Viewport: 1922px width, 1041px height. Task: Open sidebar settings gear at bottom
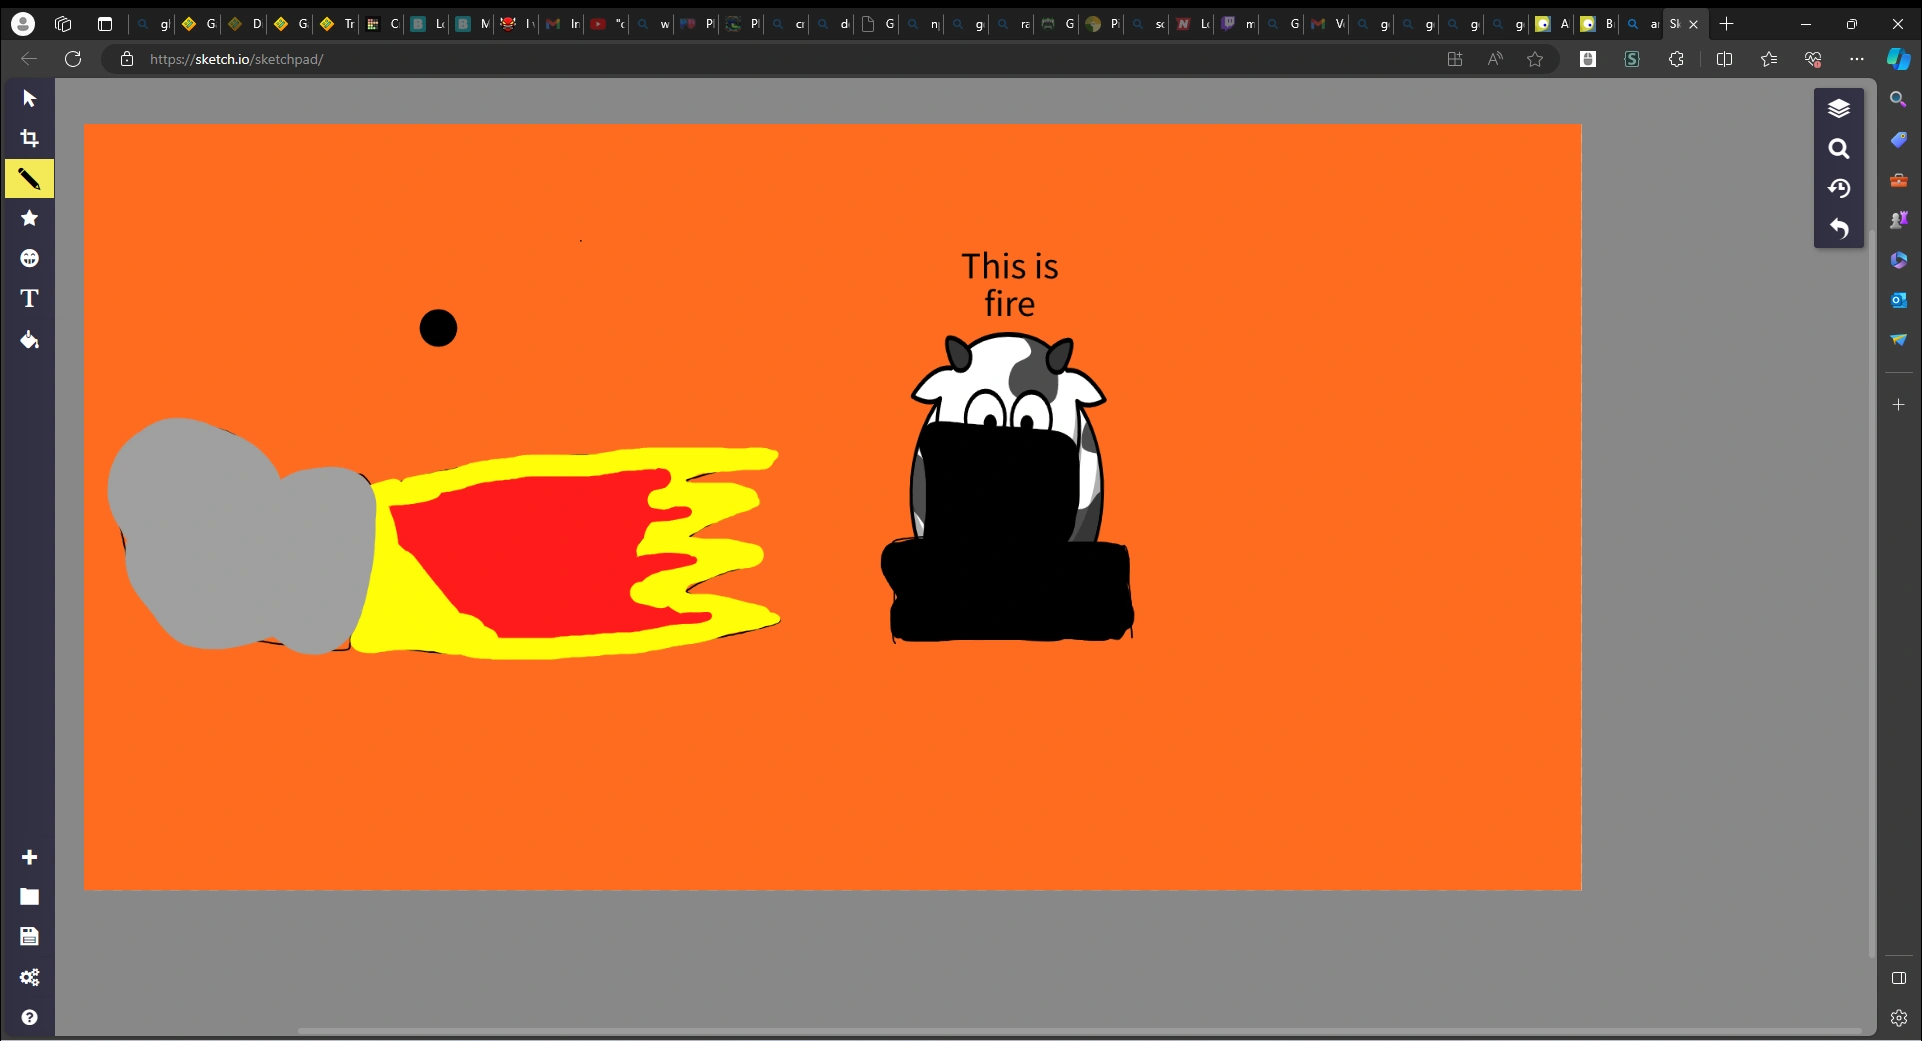point(1898,1018)
